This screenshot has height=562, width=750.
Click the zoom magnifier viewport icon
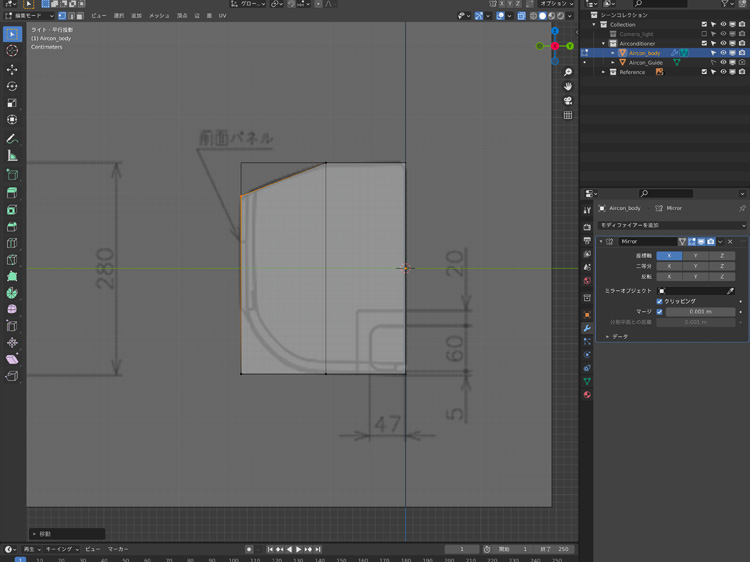568,72
